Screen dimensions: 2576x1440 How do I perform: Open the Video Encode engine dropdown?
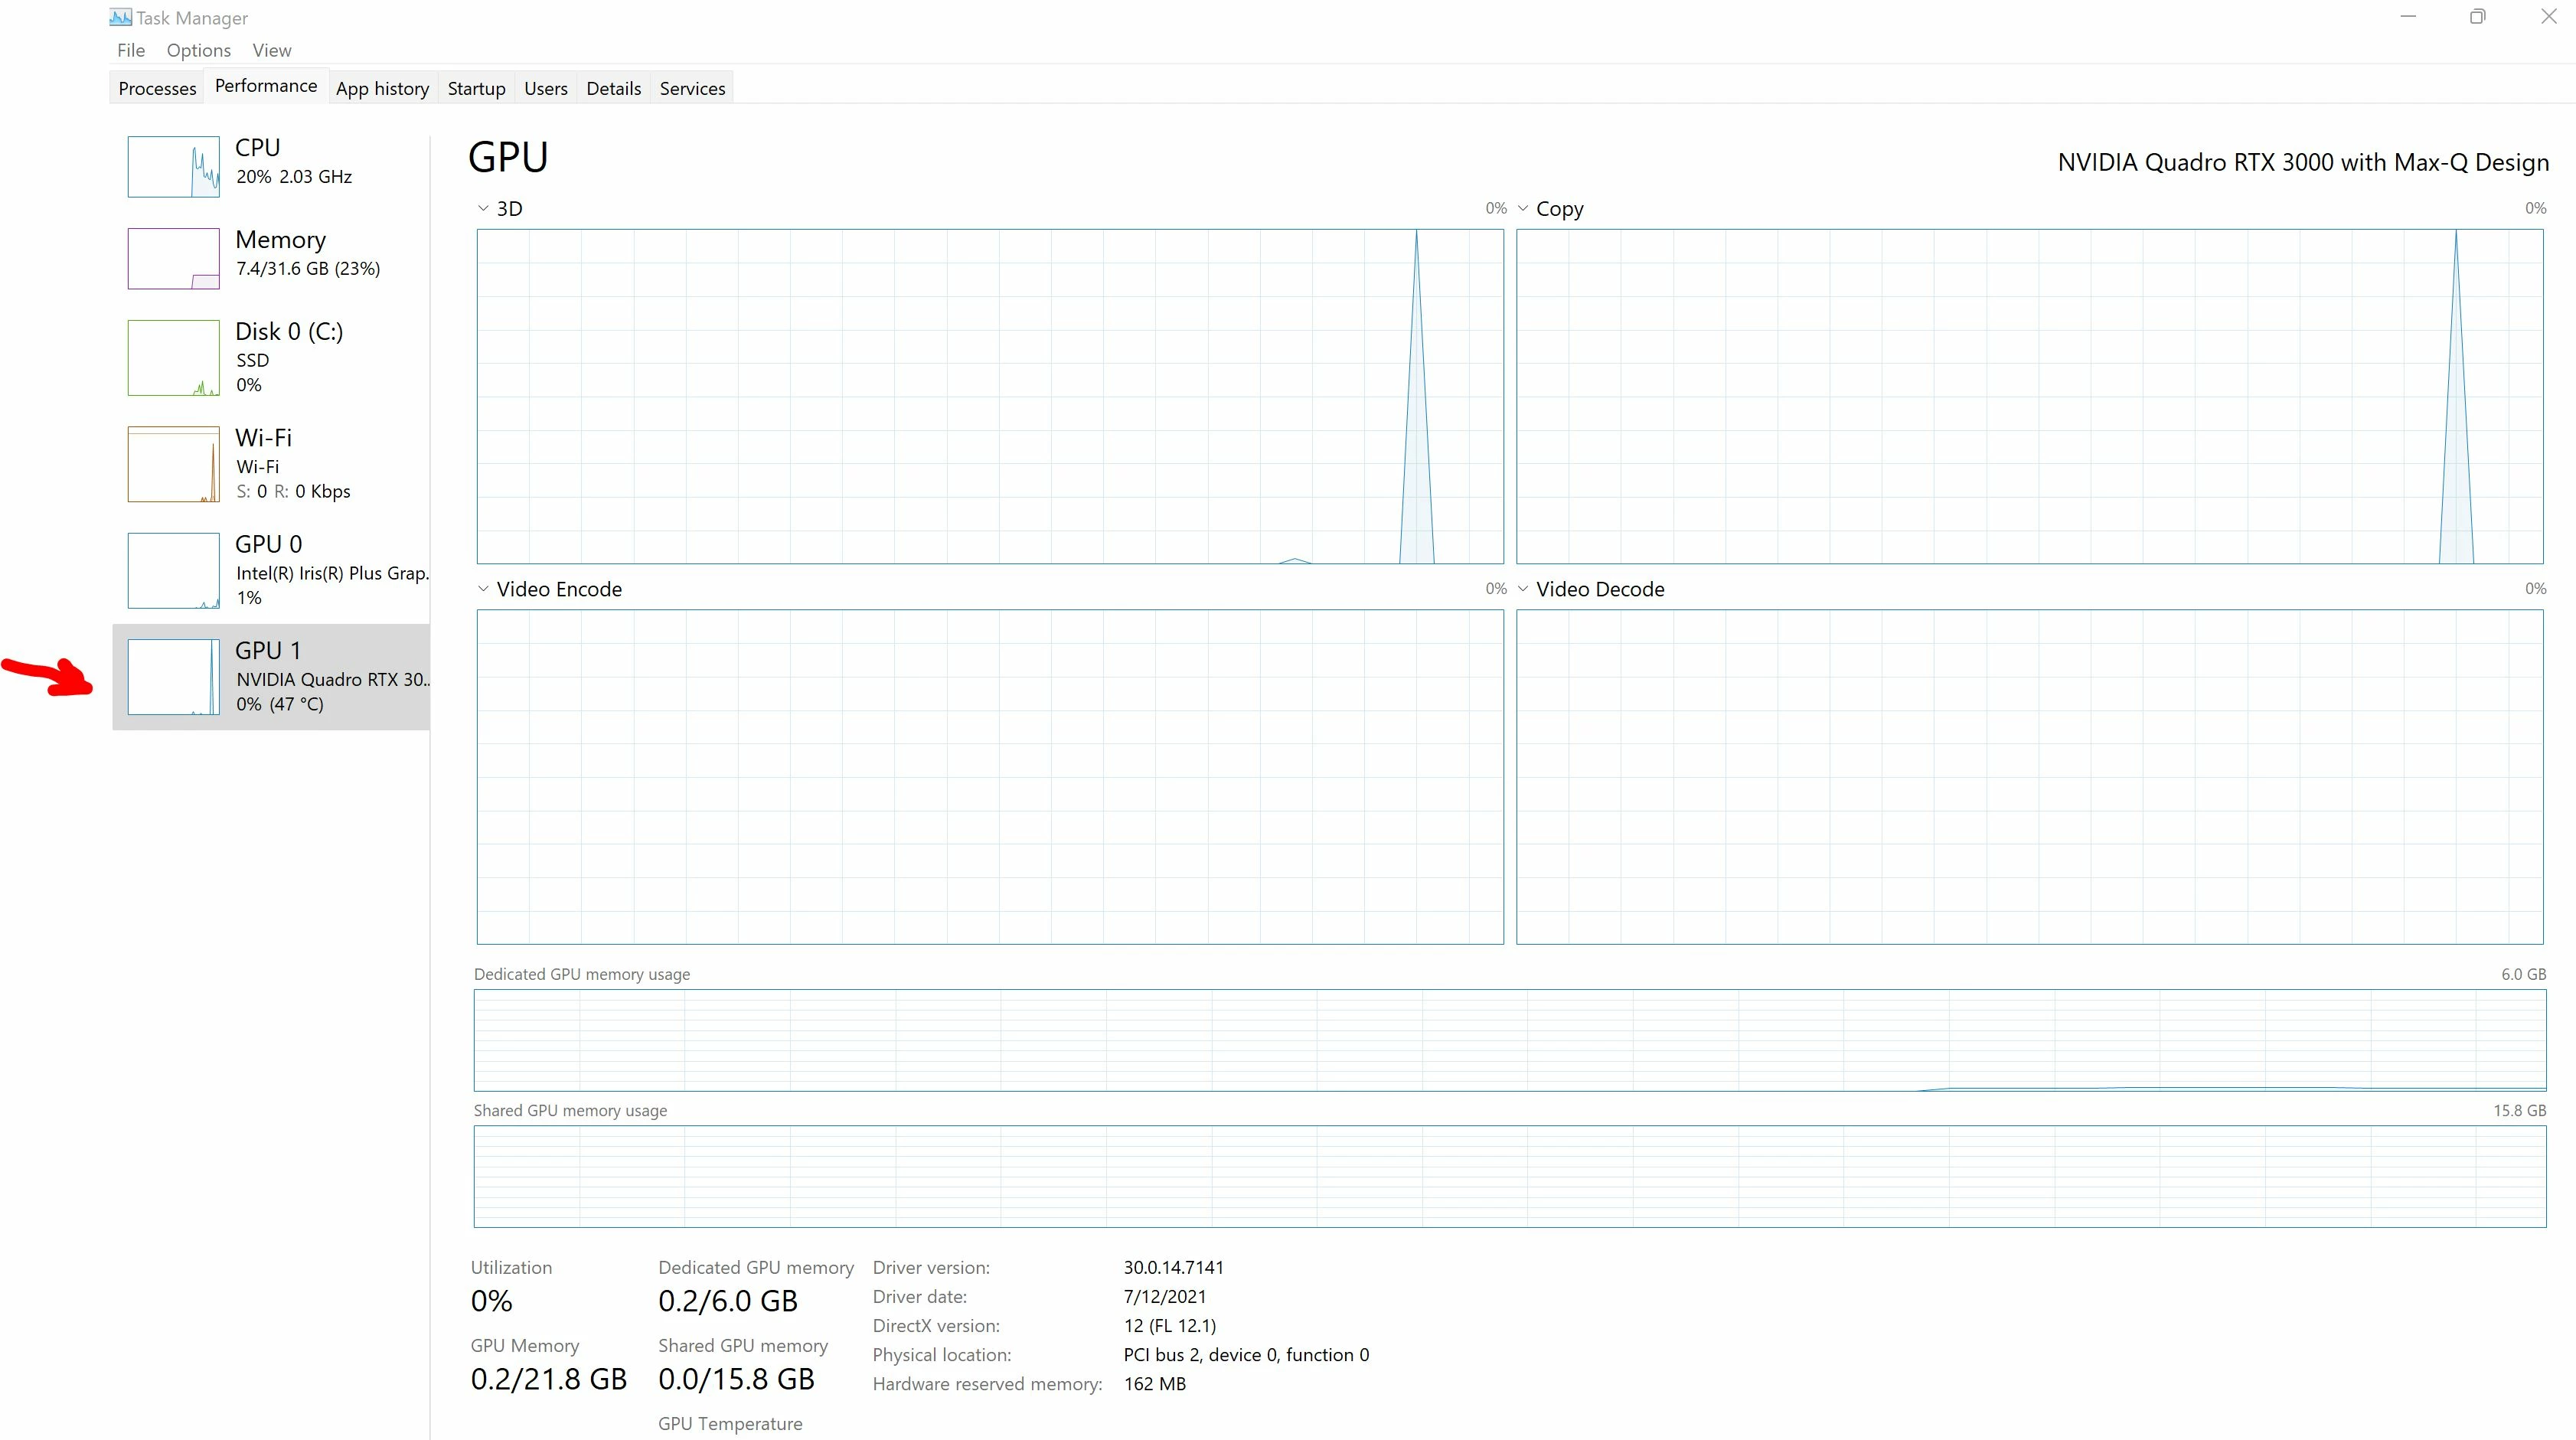(x=484, y=589)
